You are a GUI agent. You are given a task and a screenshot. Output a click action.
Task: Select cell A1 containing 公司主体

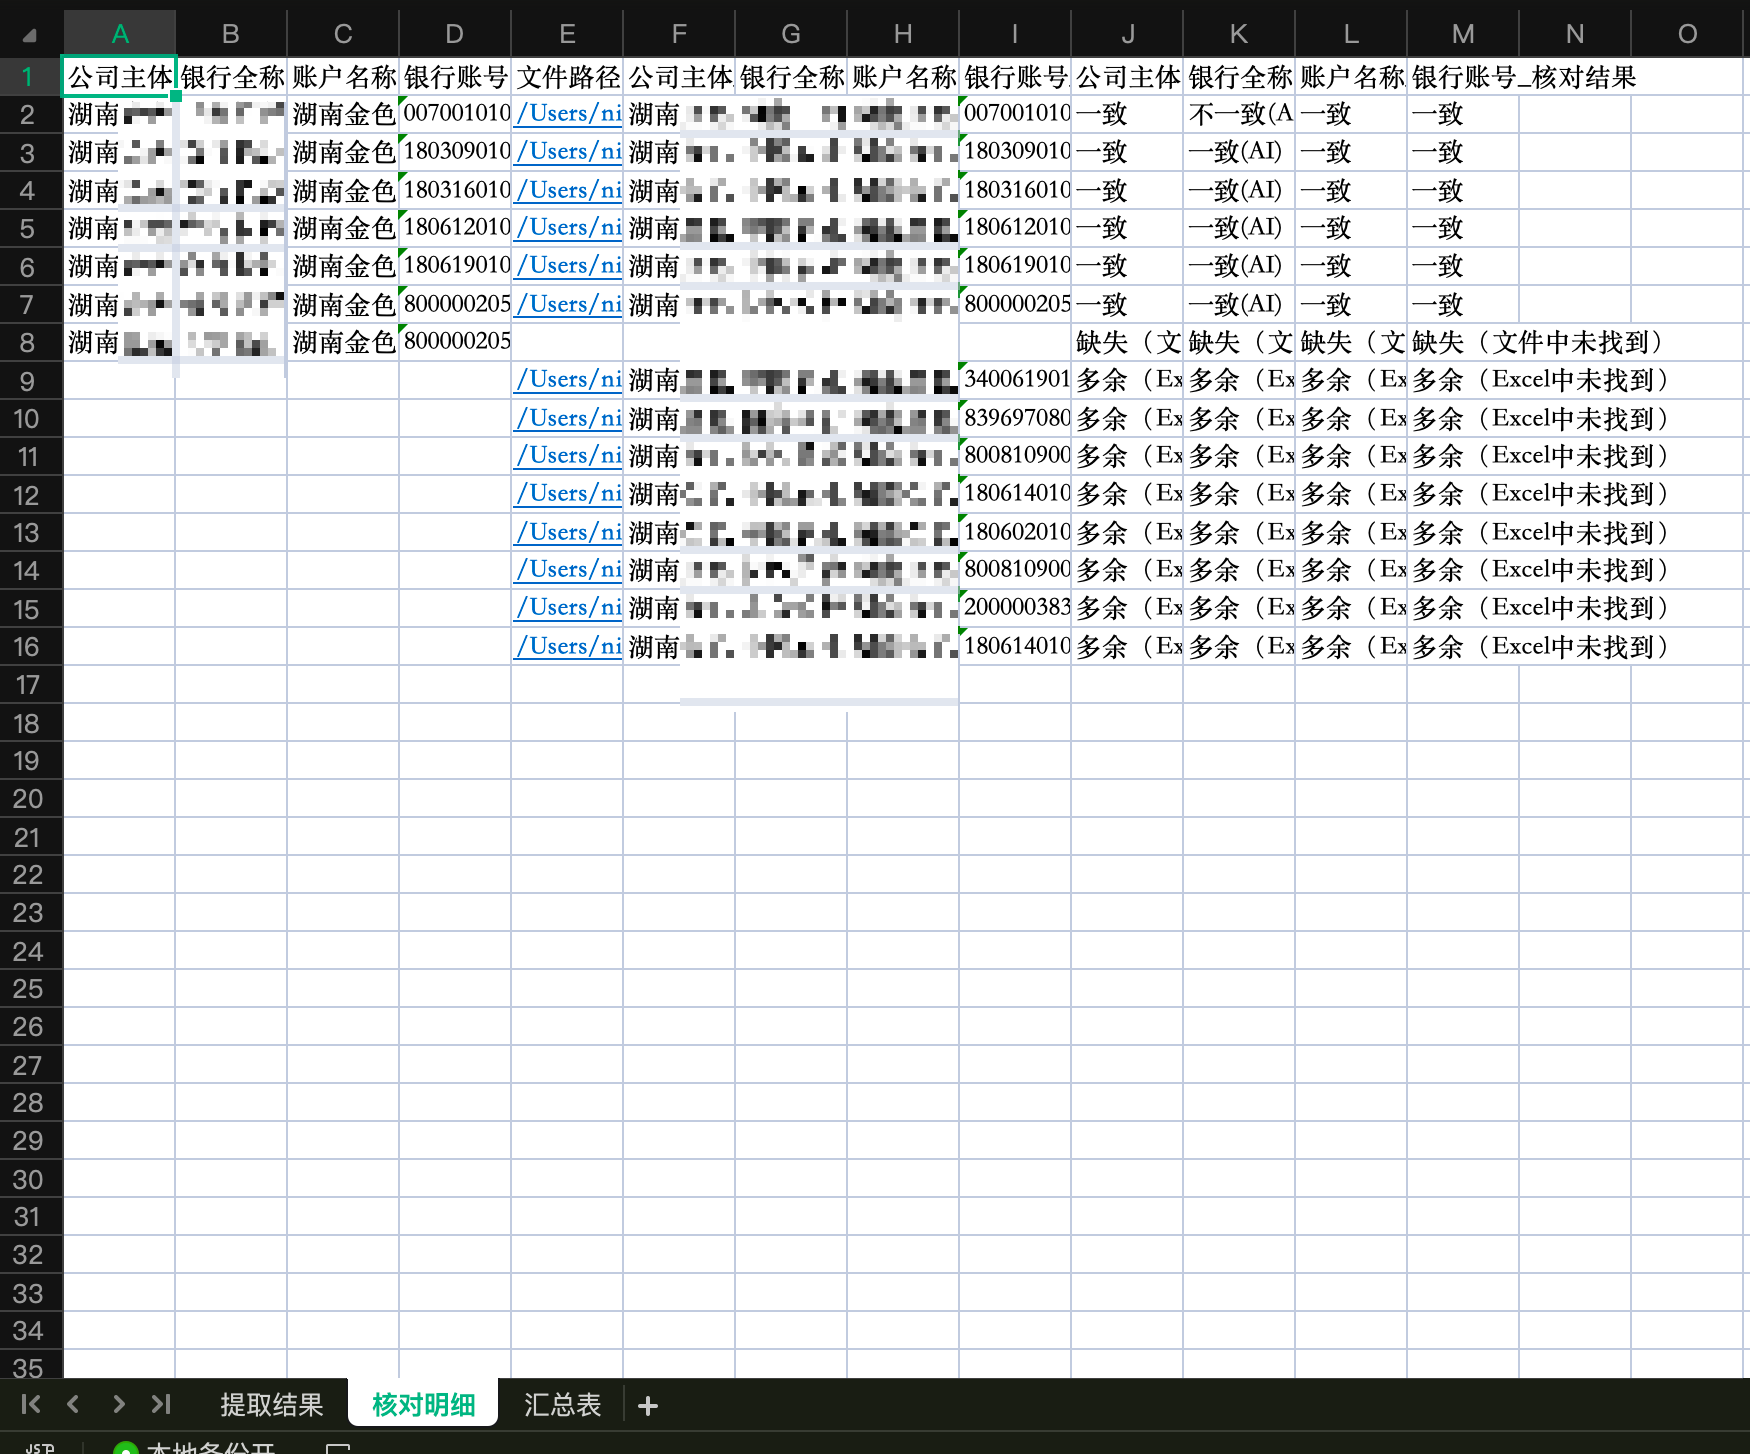[x=119, y=77]
